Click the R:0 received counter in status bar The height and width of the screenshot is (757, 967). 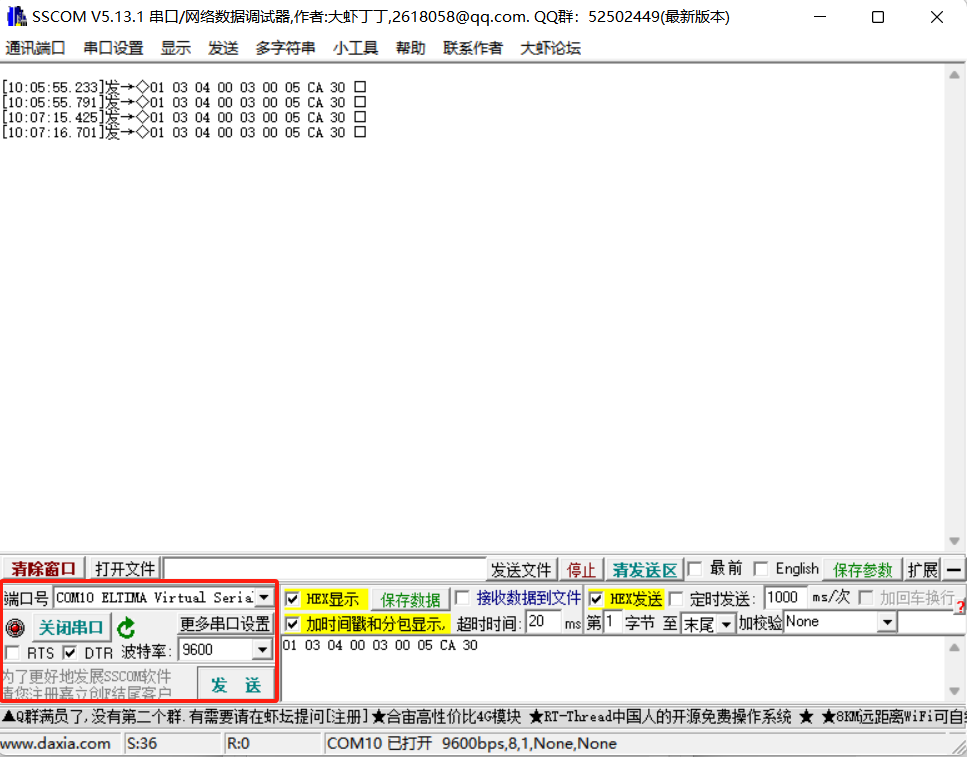pyautogui.click(x=238, y=743)
